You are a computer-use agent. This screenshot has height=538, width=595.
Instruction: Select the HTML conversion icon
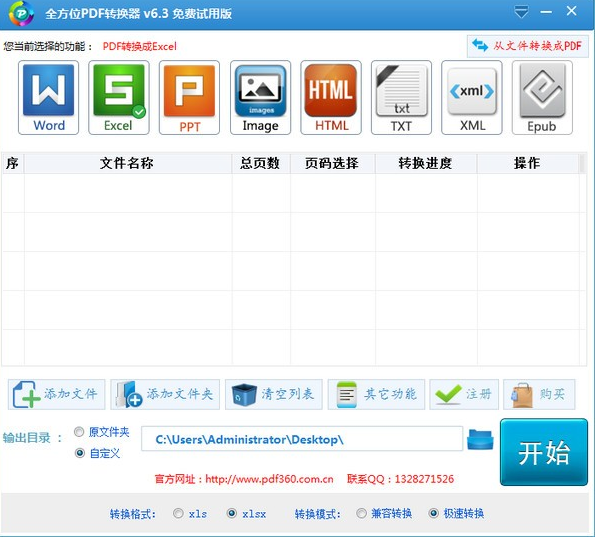pos(331,98)
